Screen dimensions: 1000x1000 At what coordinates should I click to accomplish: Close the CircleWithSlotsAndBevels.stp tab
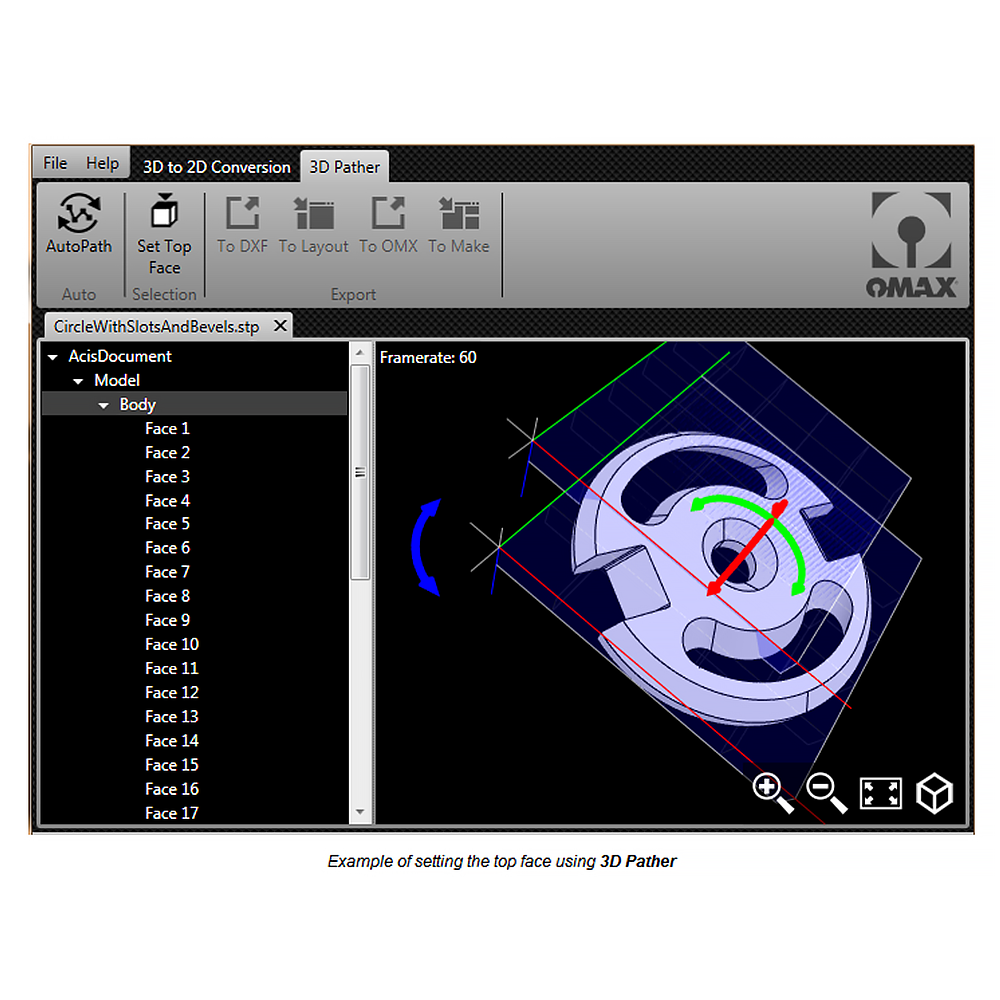280,326
